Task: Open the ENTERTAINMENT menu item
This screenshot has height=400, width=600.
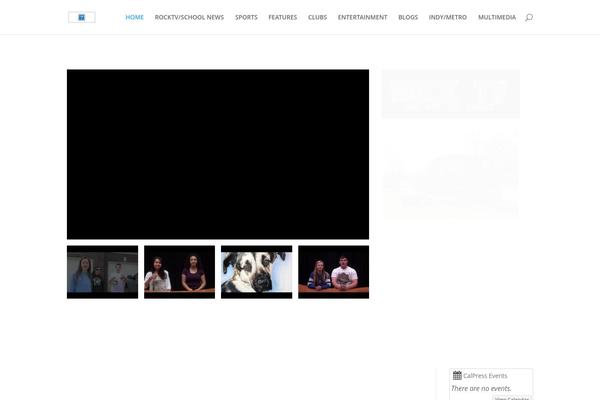Action: pos(362,17)
